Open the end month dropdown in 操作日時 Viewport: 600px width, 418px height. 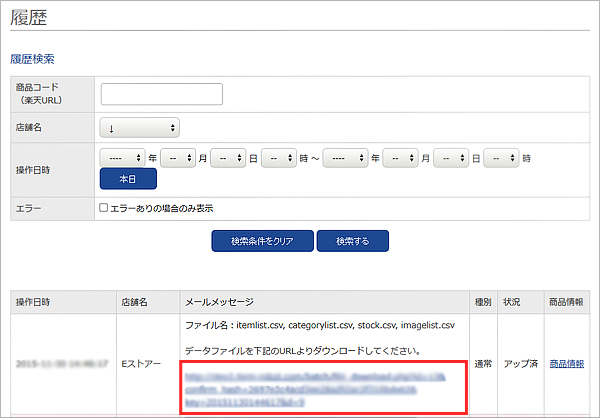[x=400, y=158]
